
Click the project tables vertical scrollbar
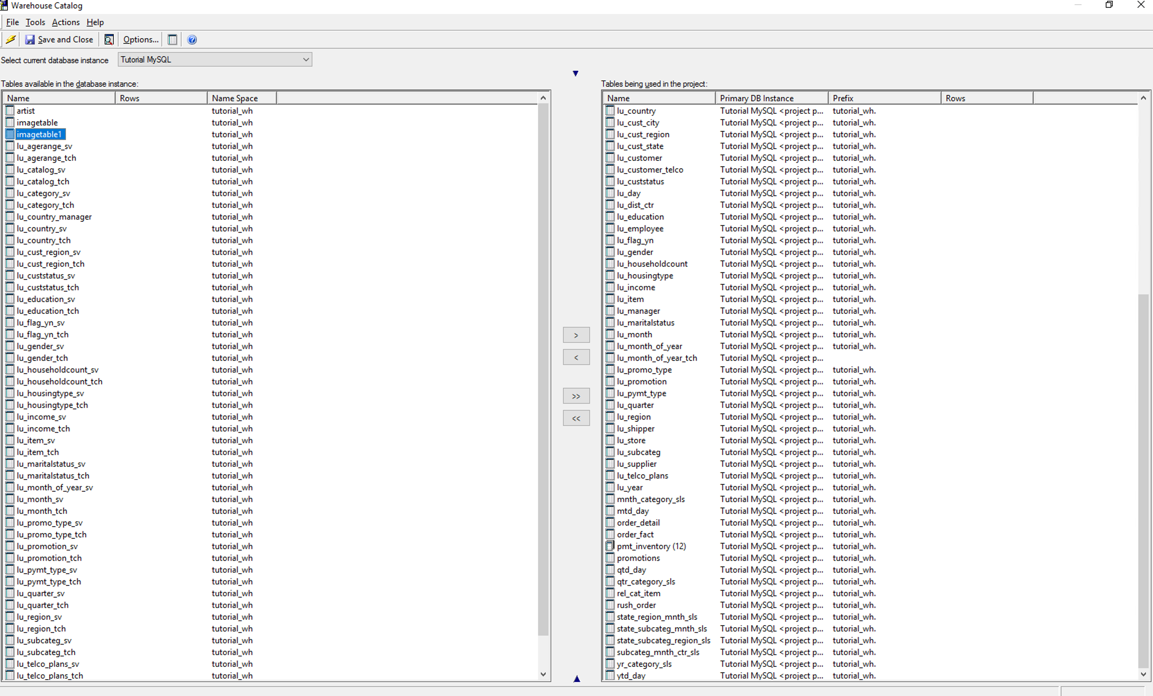1143,480
